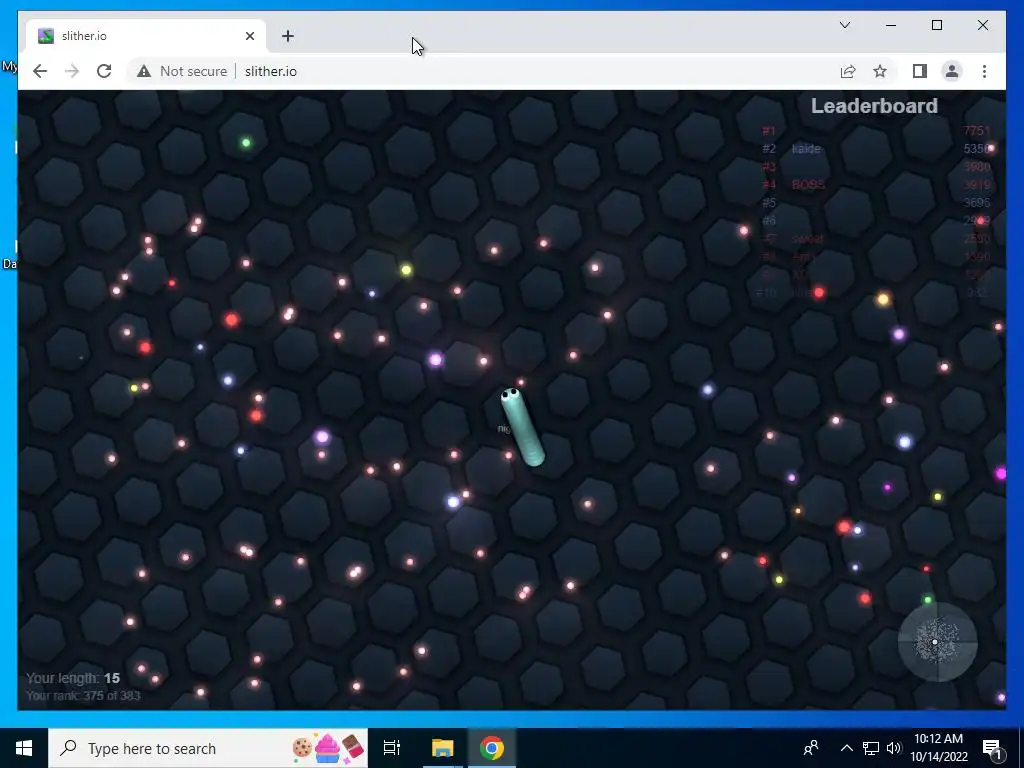
Task: Open the Chrome profile avatar menu
Action: (952, 71)
